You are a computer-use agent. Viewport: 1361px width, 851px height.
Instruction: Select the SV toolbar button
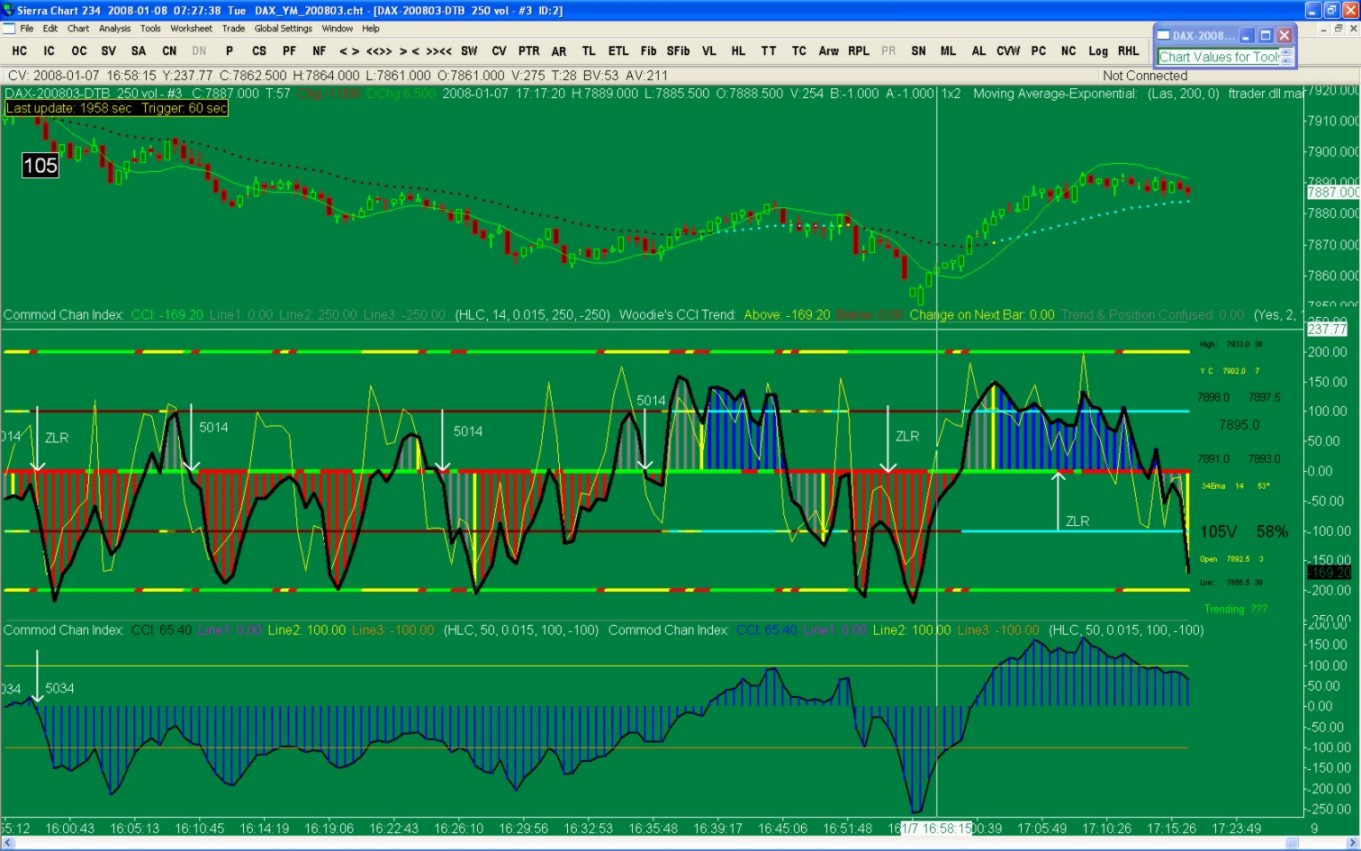(x=109, y=51)
